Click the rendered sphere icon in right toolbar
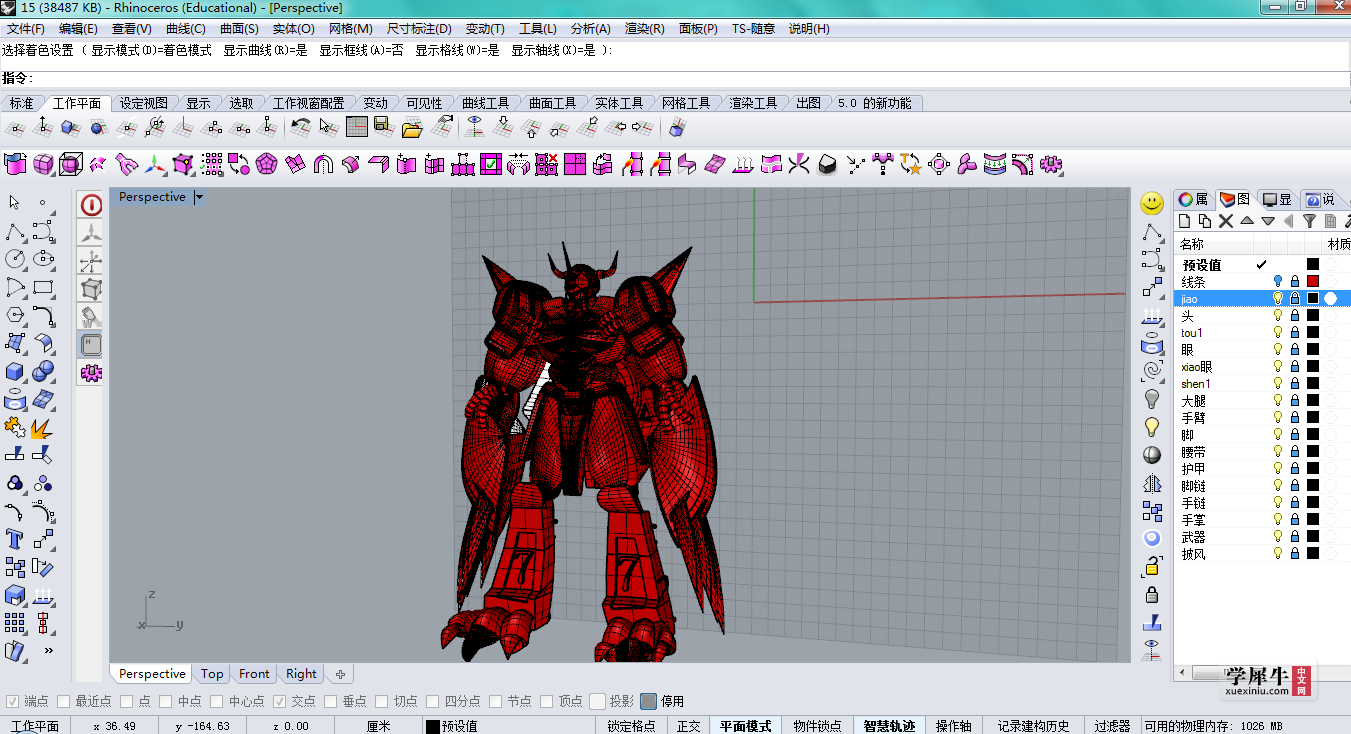The image size is (1351, 734). pos(1152,455)
